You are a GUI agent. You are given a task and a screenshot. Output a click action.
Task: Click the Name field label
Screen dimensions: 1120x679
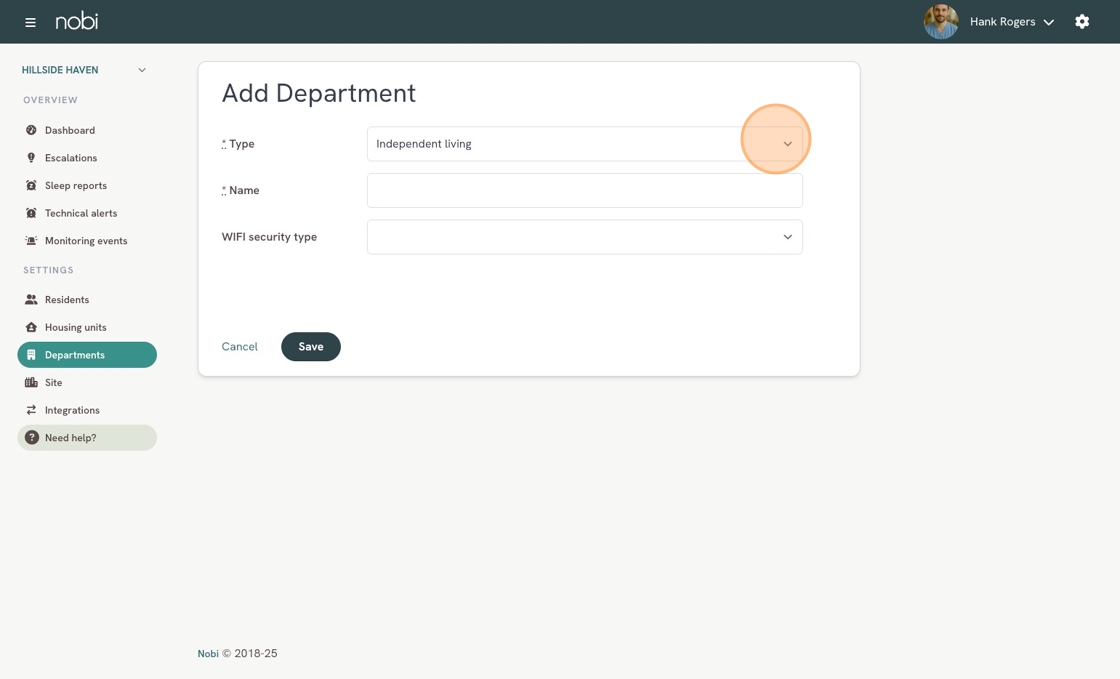[x=240, y=190]
